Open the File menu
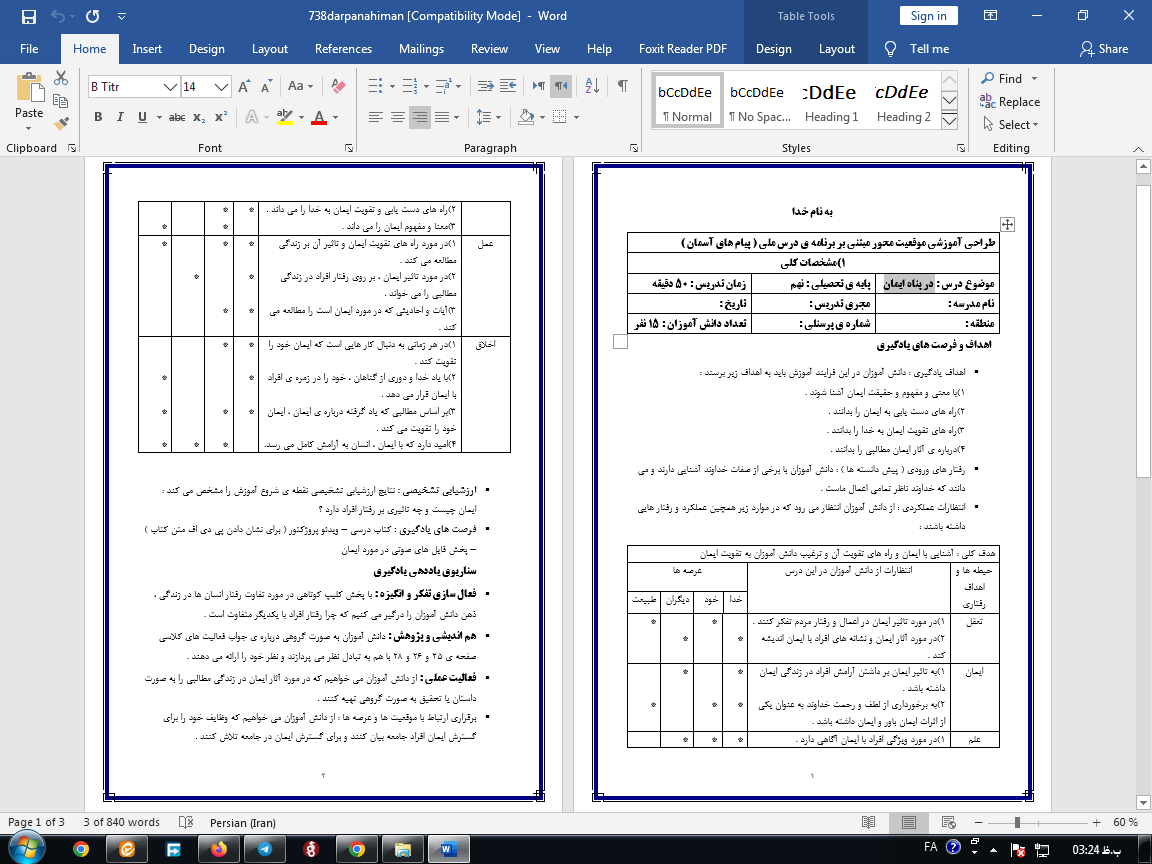This screenshot has width=1152, height=864. pos(29,49)
